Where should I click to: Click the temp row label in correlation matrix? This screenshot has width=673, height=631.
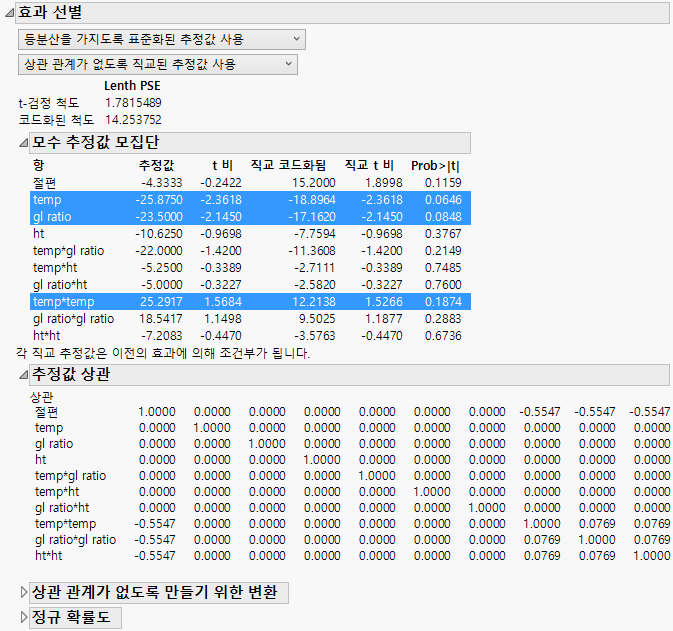coord(49,428)
